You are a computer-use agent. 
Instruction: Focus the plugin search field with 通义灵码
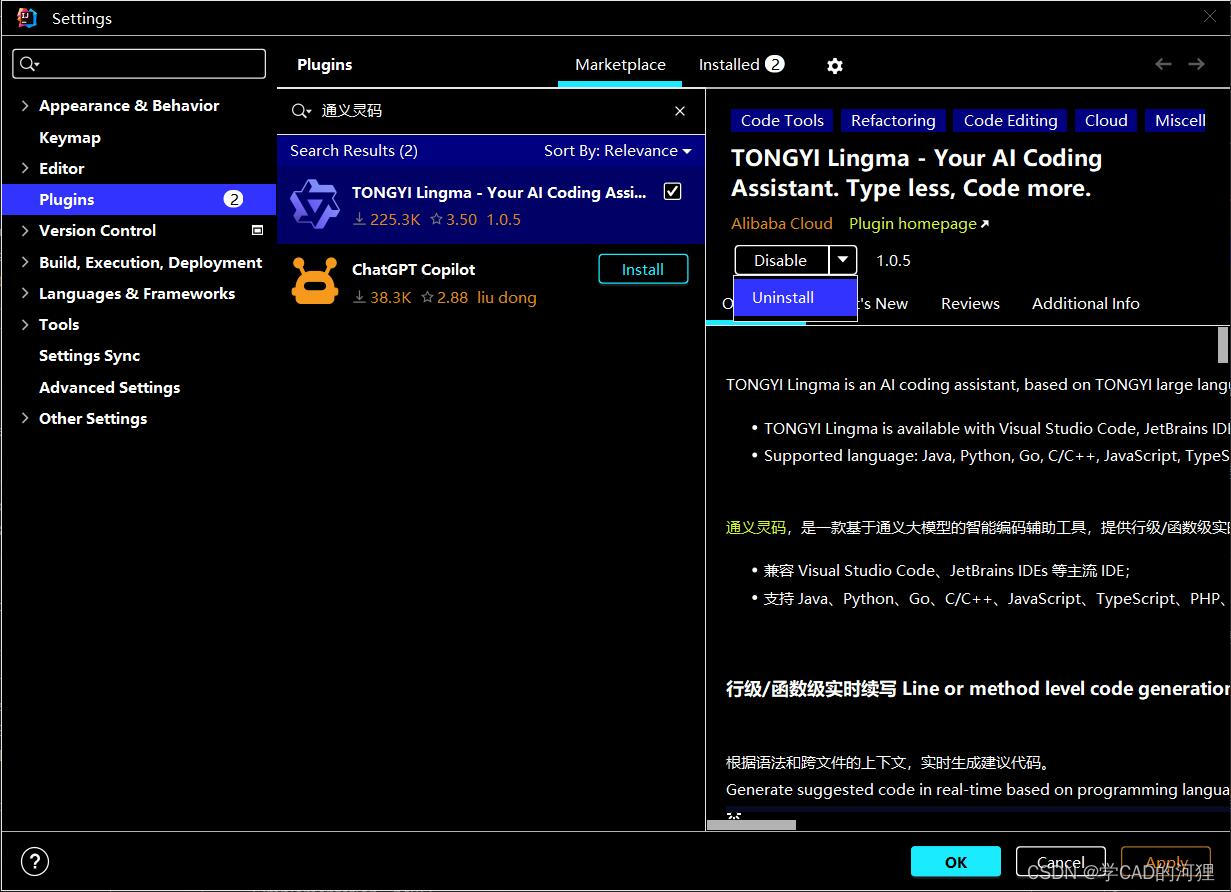pos(490,111)
